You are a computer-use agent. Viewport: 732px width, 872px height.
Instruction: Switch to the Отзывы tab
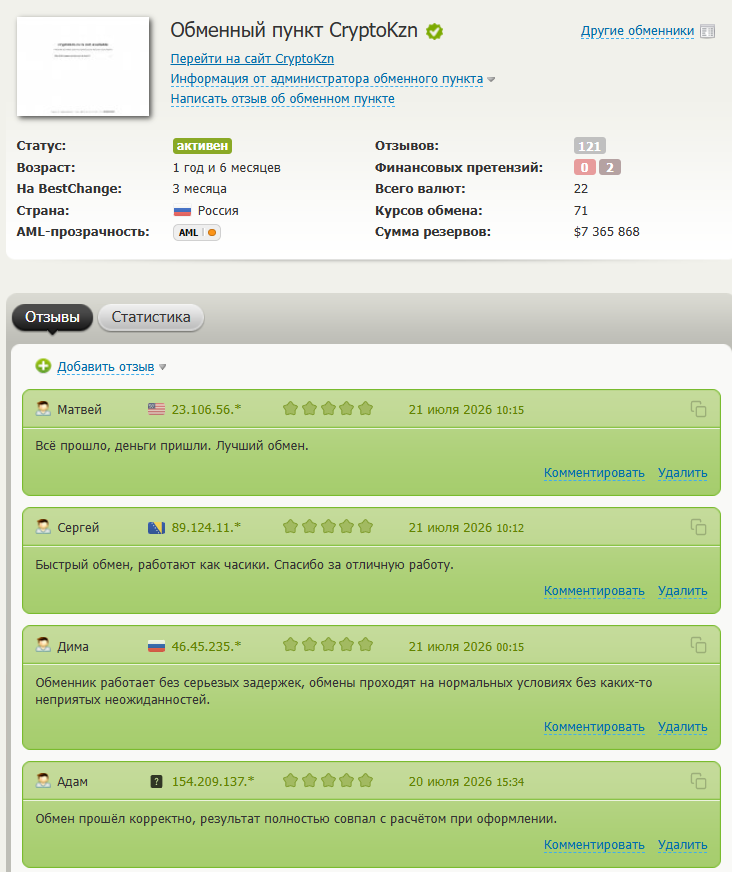tap(52, 317)
